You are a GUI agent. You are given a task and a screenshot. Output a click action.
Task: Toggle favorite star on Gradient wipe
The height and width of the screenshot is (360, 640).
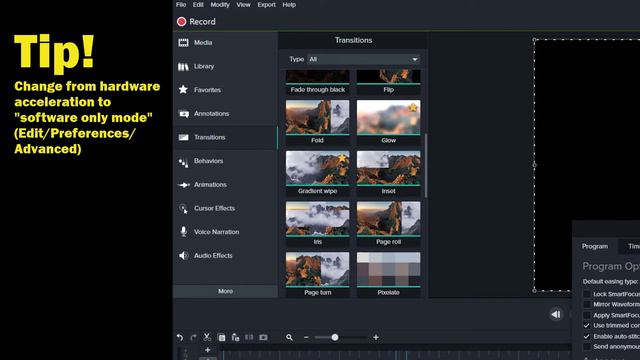point(342,158)
